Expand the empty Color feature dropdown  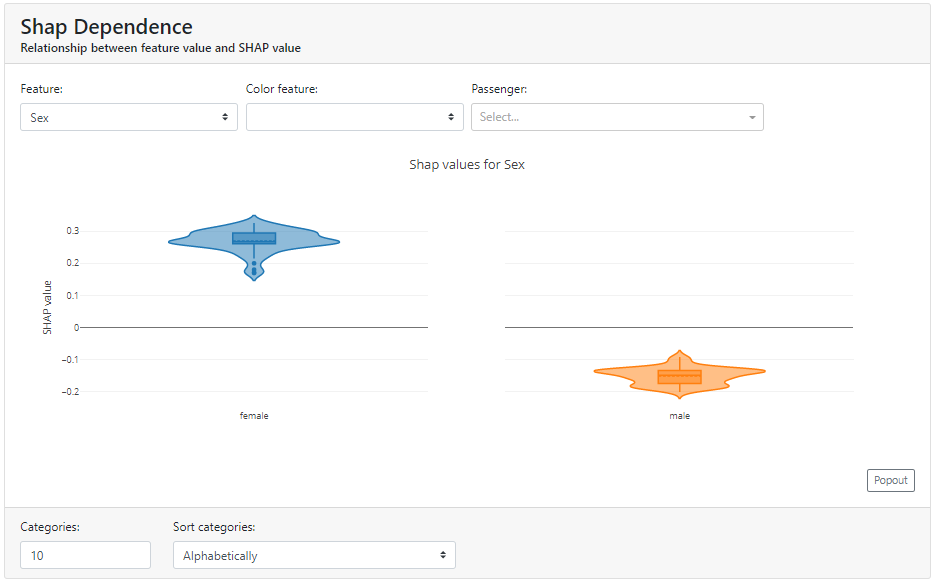[x=354, y=117]
